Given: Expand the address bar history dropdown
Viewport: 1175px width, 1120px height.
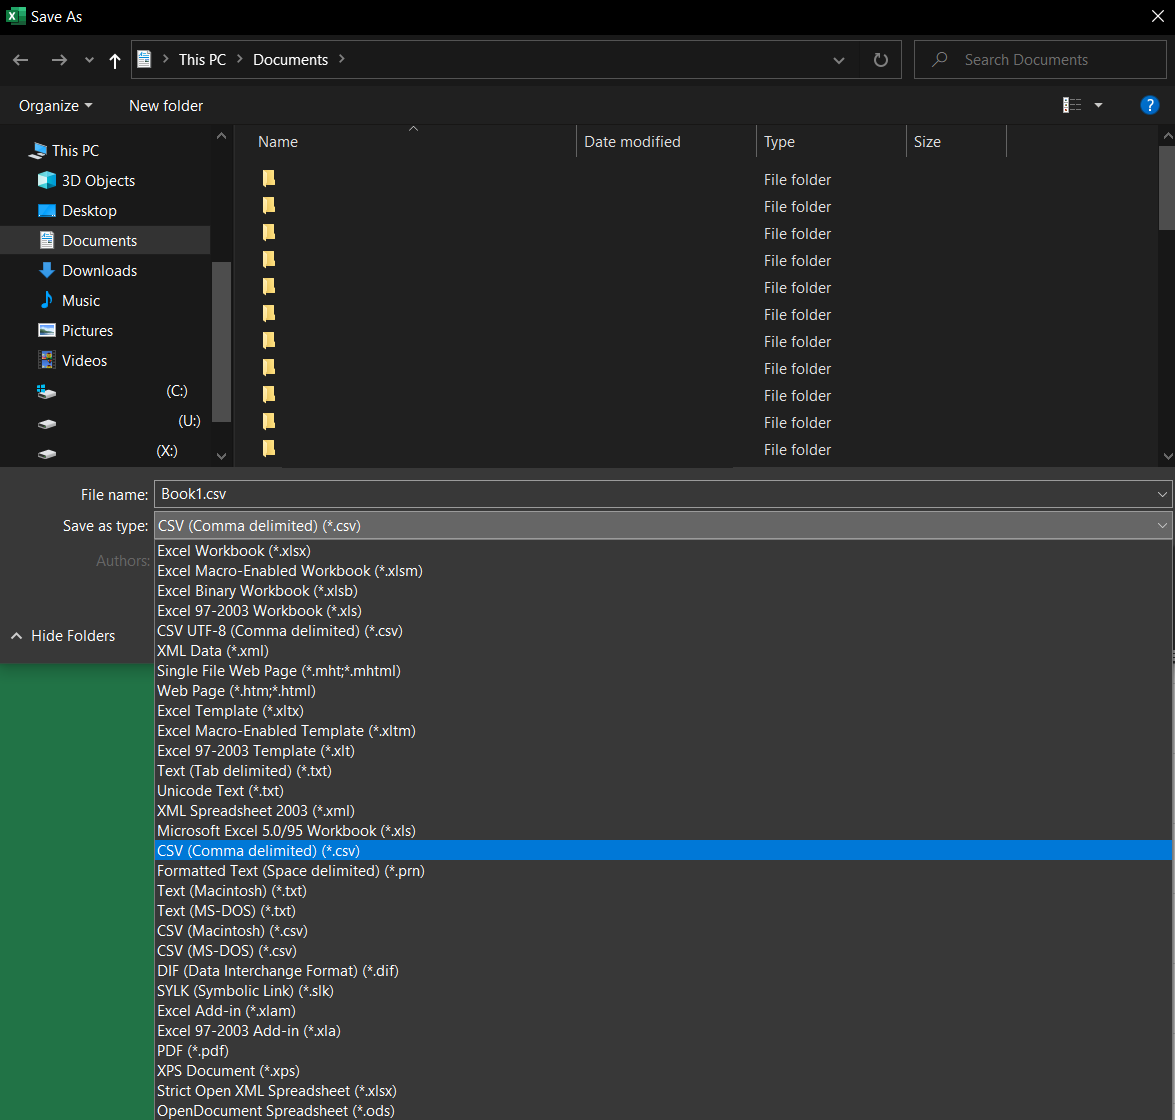Looking at the screenshot, I should click(x=839, y=60).
